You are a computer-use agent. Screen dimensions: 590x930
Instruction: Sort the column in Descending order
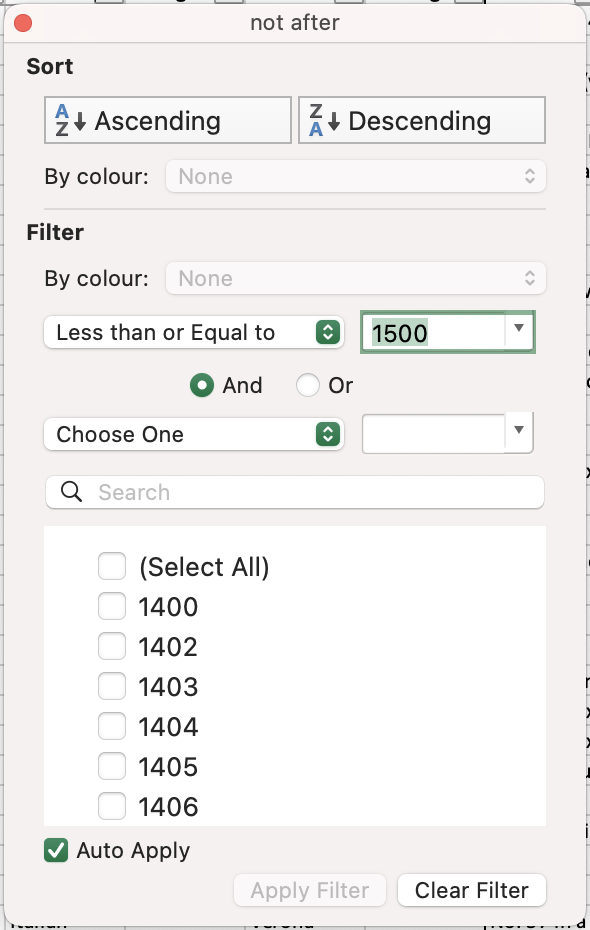tap(422, 120)
